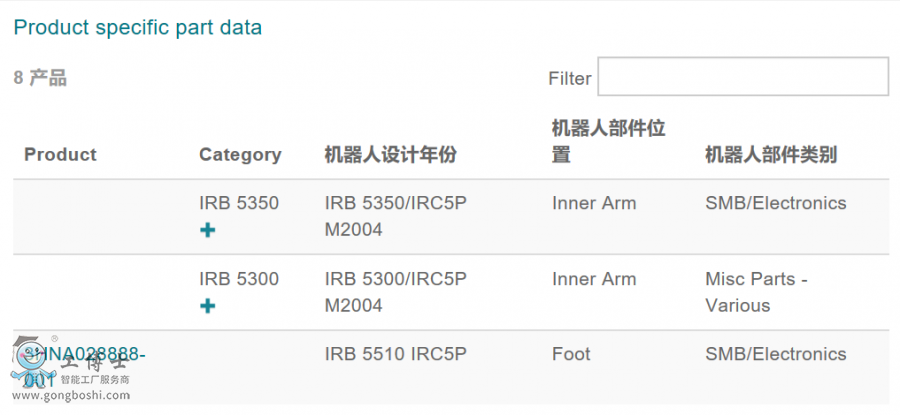The height and width of the screenshot is (415, 900).
Task: Click into the Filter text box
Action: tap(743, 76)
